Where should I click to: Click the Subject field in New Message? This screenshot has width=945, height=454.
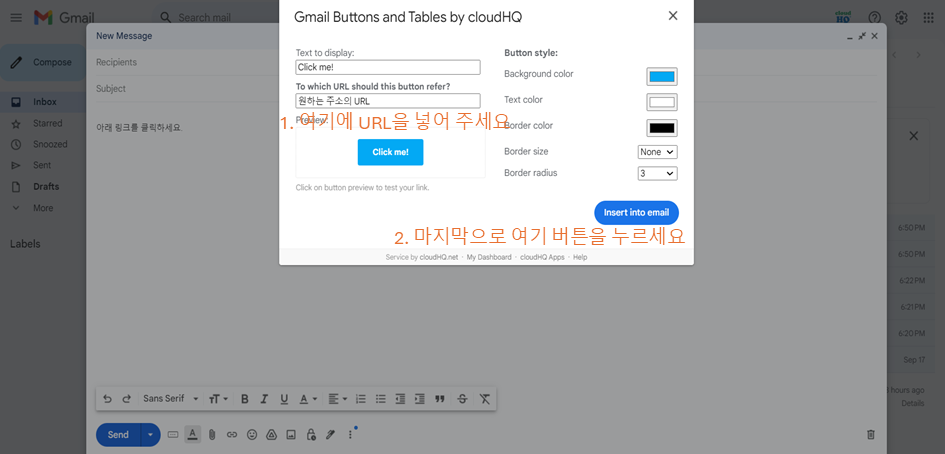pyautogui.click(x=486, y=89)
